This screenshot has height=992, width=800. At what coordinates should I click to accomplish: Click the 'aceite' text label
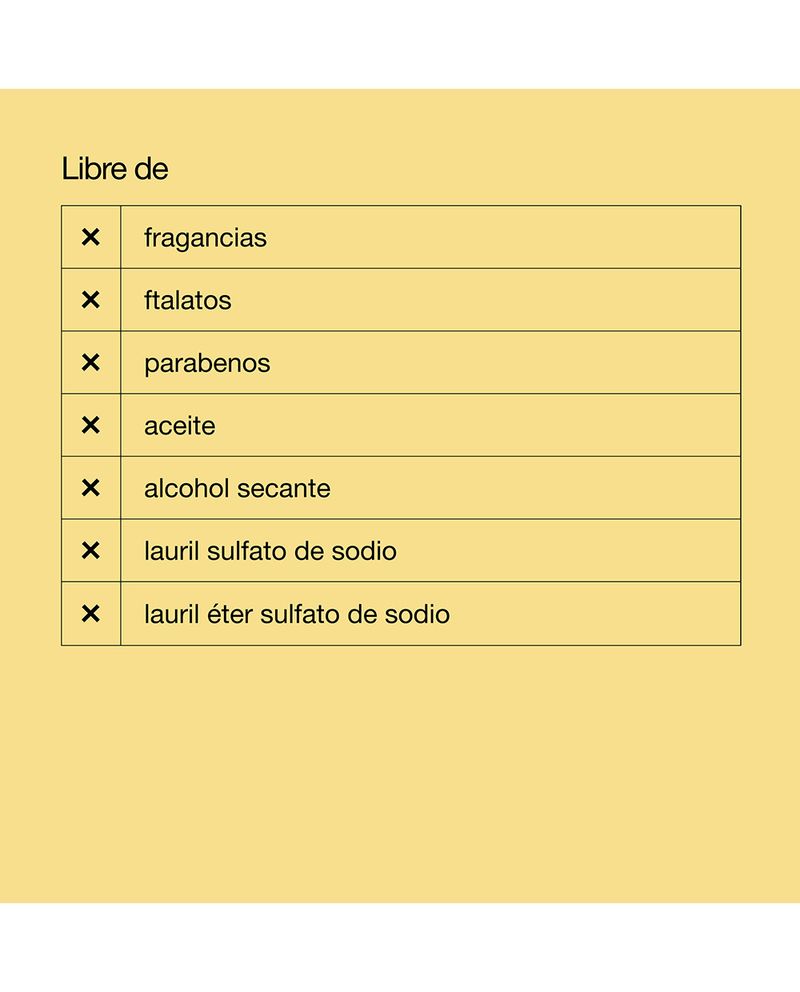pyautogui.click(x=180, y=426)
